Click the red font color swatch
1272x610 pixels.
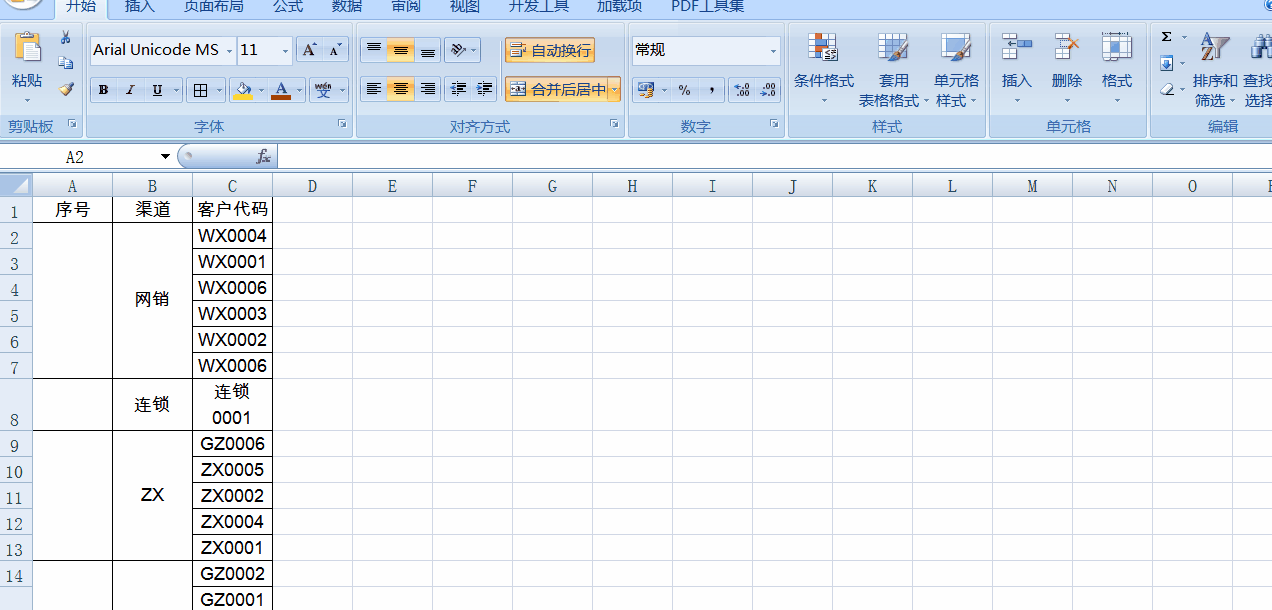point(281,96)
